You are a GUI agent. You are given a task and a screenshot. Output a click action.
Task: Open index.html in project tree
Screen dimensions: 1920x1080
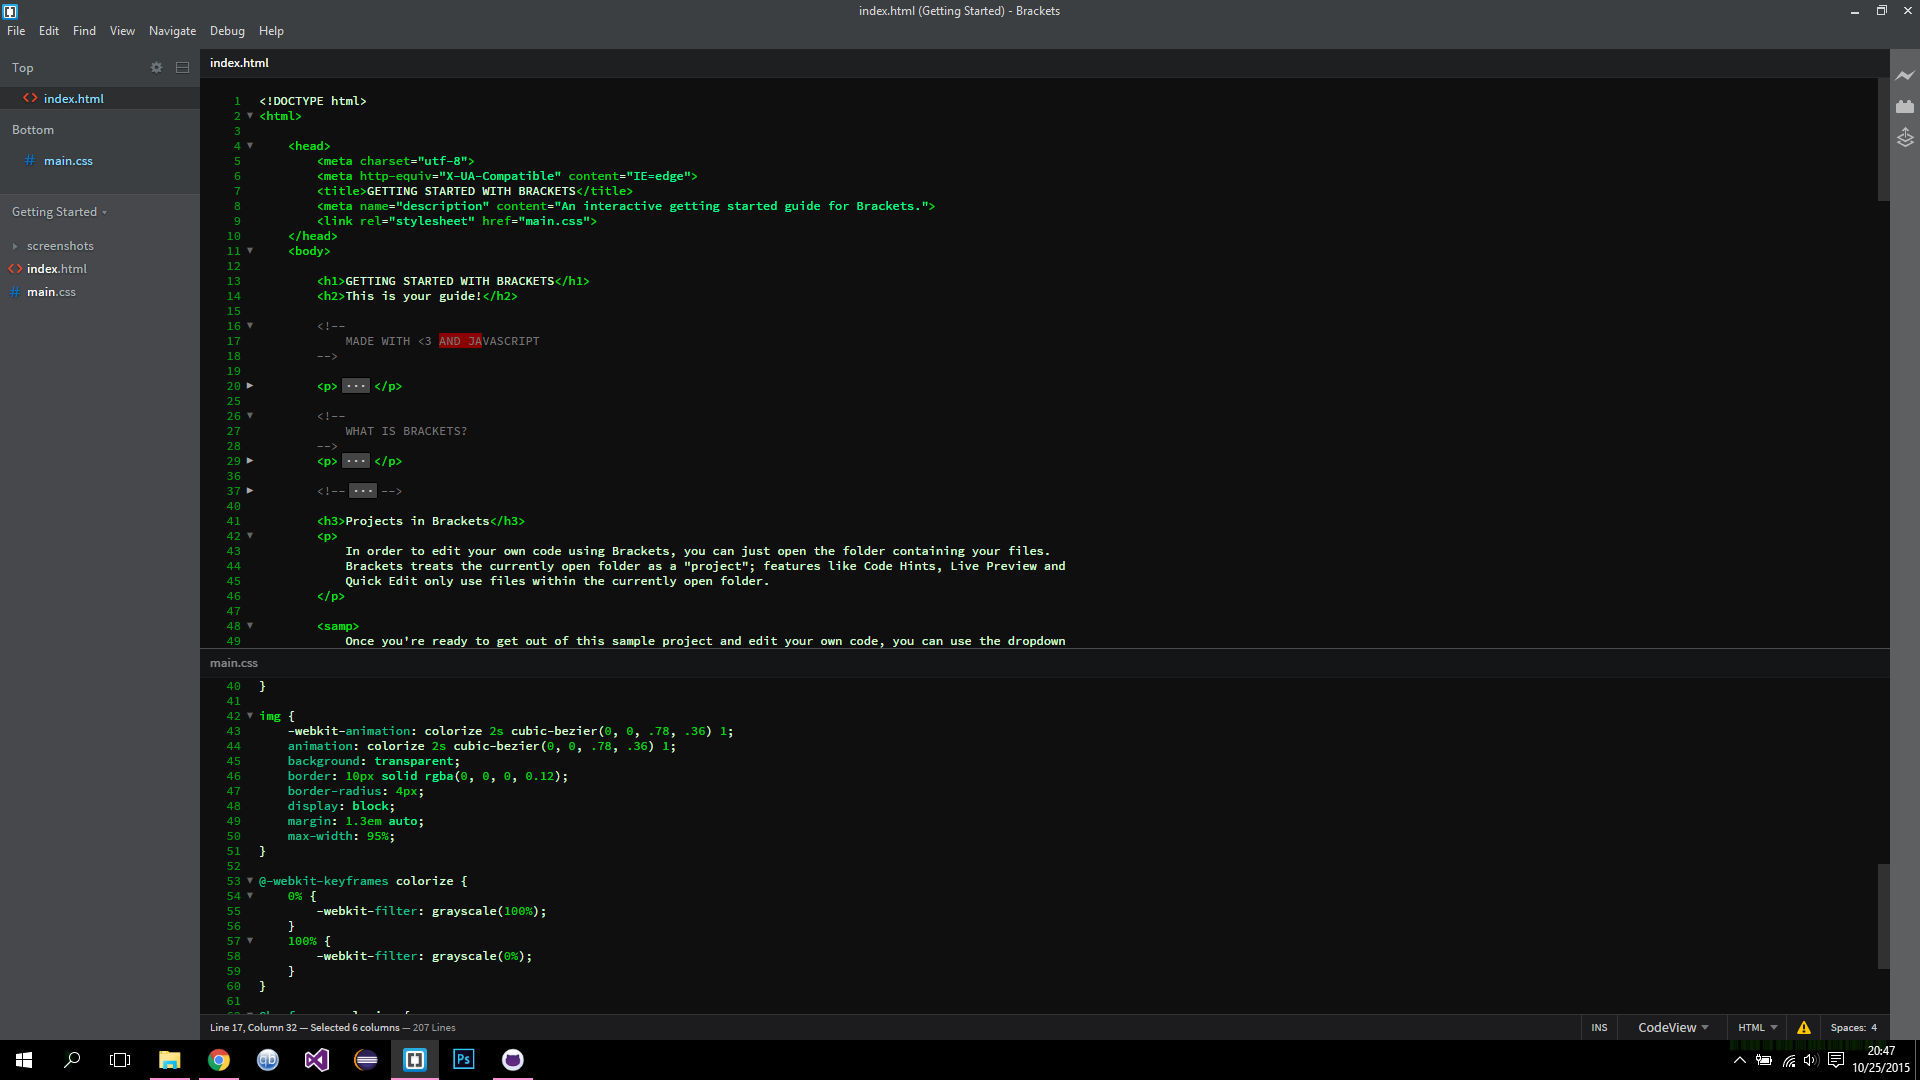[57, 269]
